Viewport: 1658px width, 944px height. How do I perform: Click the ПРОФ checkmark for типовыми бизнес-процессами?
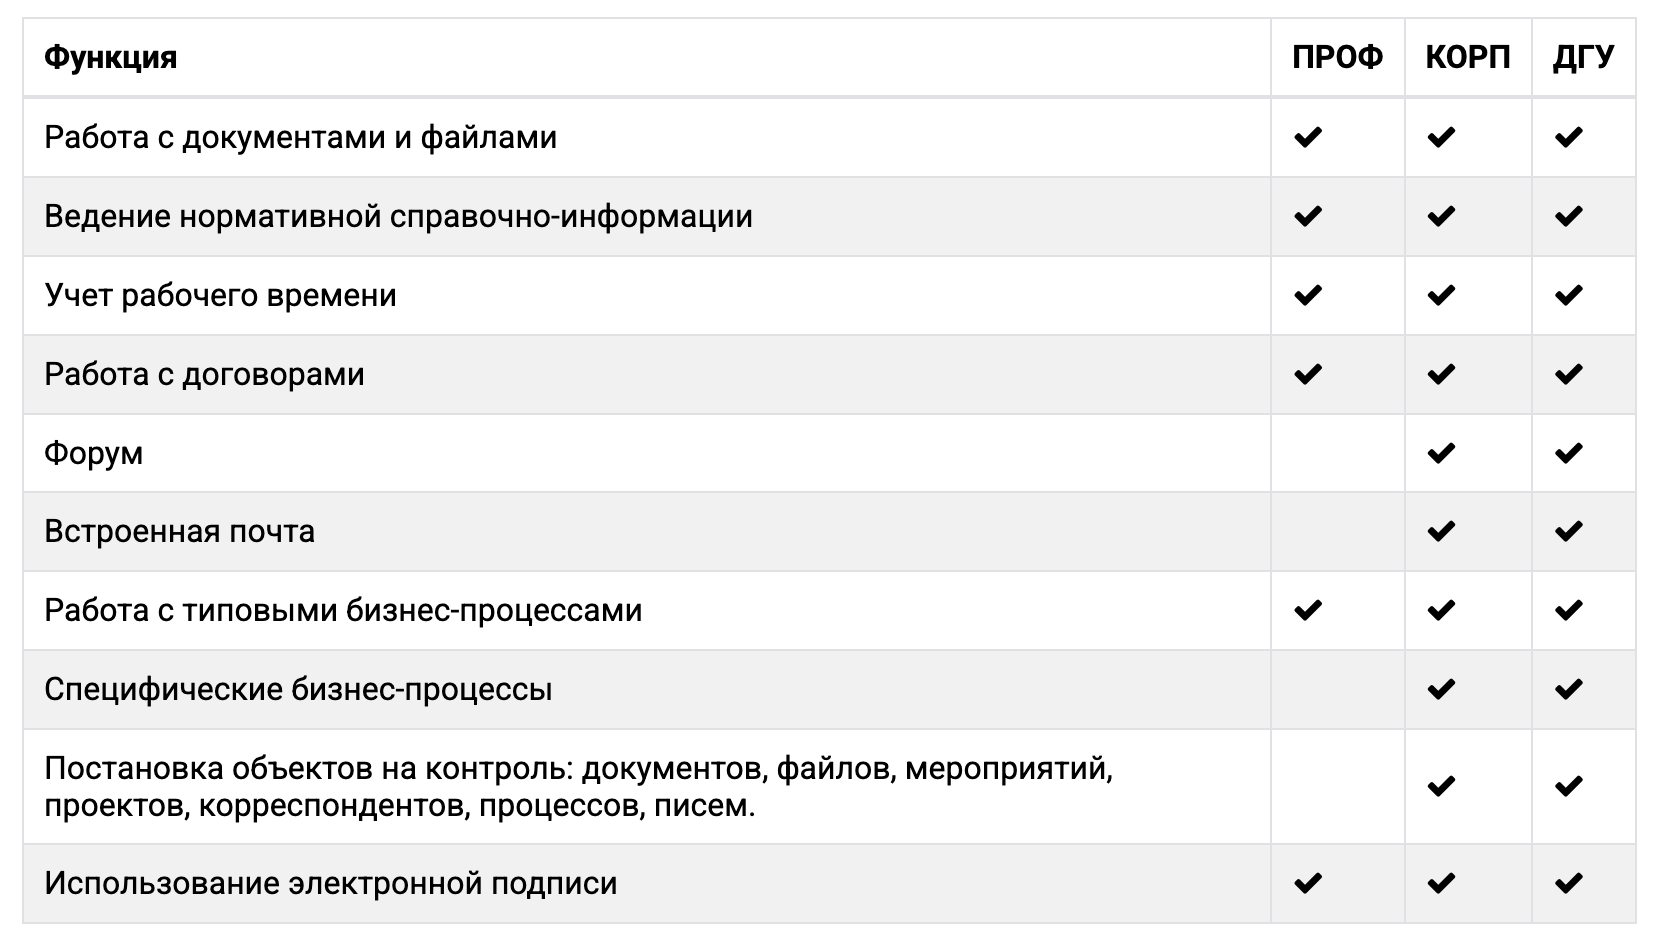point(1308,610)
